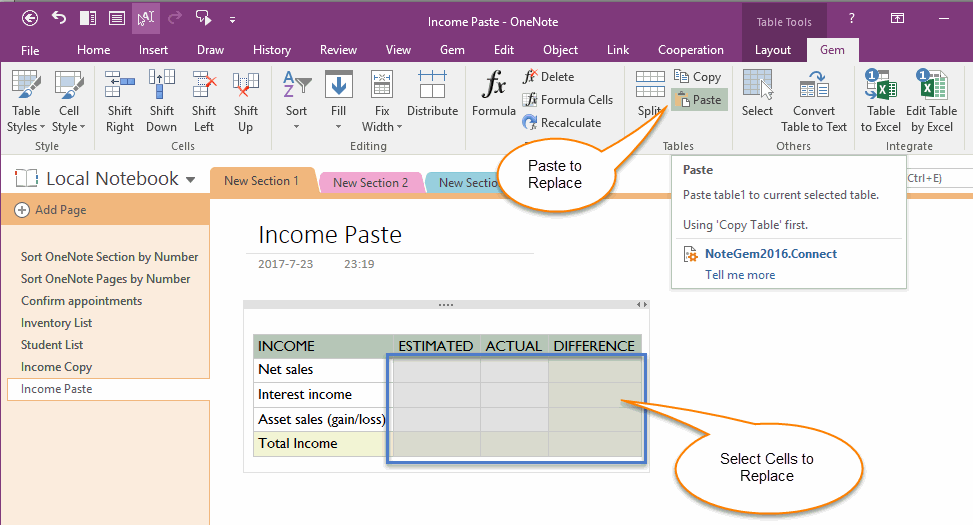Click the Back arrow in title bar
Viewport: 973px width, 525px height.
[30, 19]
